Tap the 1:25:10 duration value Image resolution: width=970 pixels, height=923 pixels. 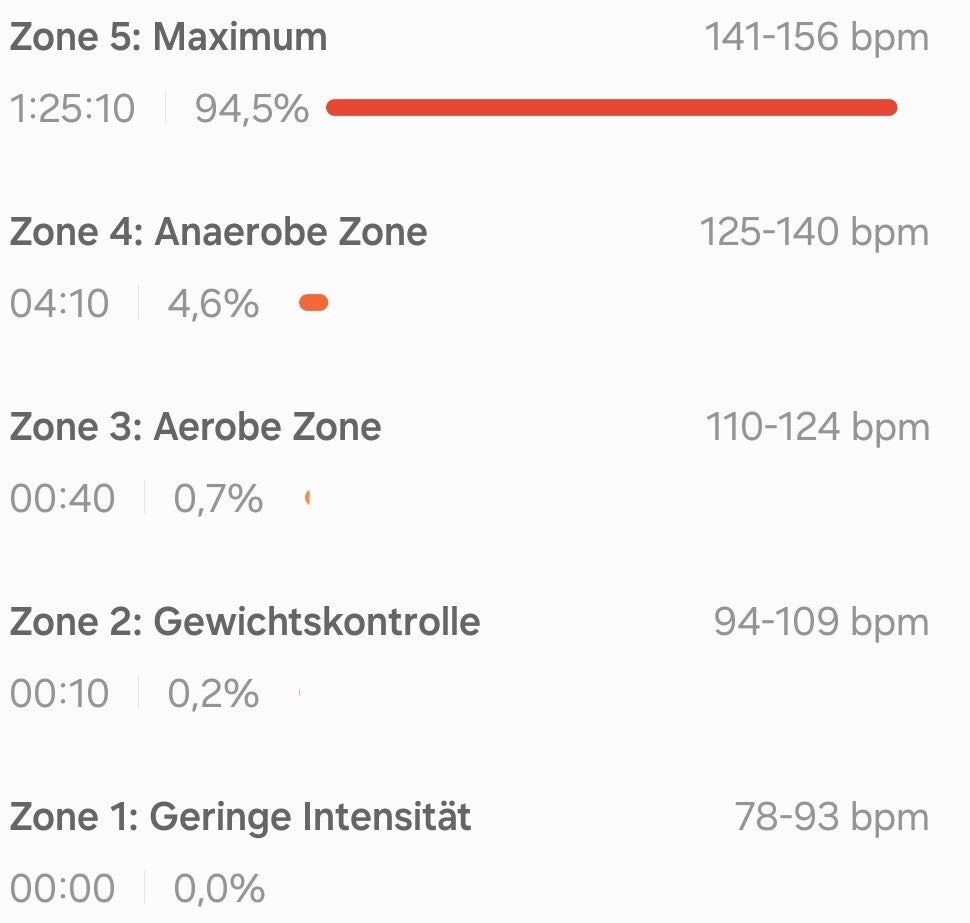tap(72, 108)
